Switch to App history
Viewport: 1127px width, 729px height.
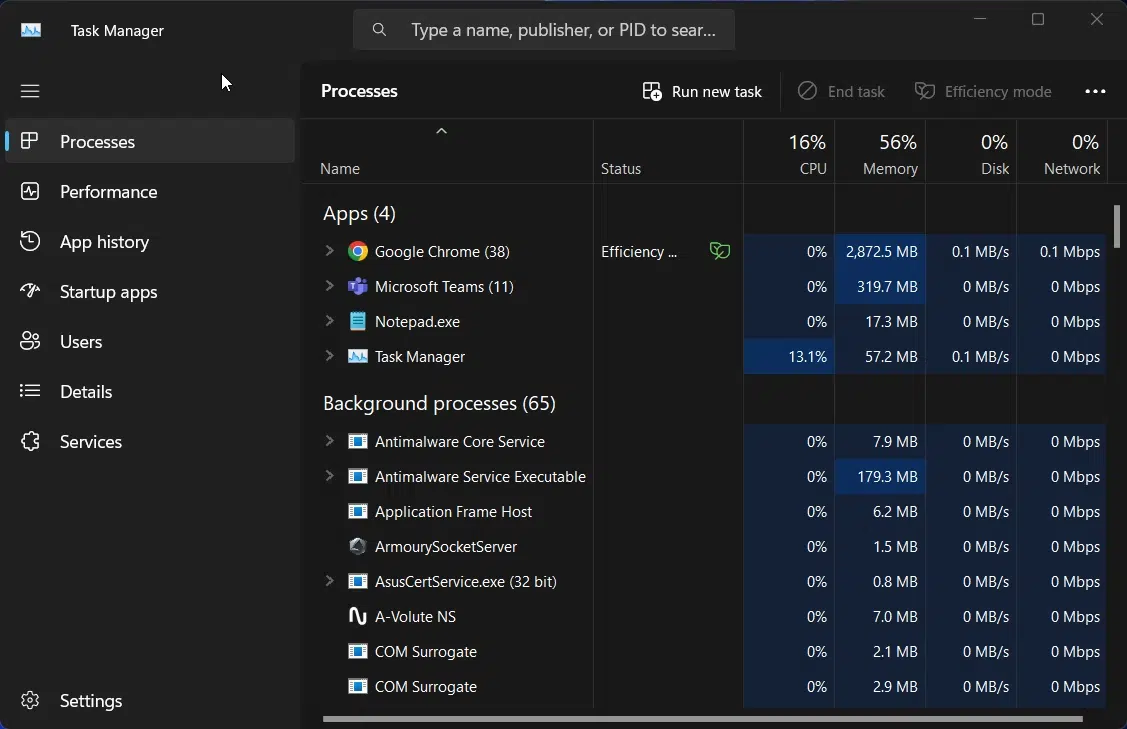click(x=104, y=242)
